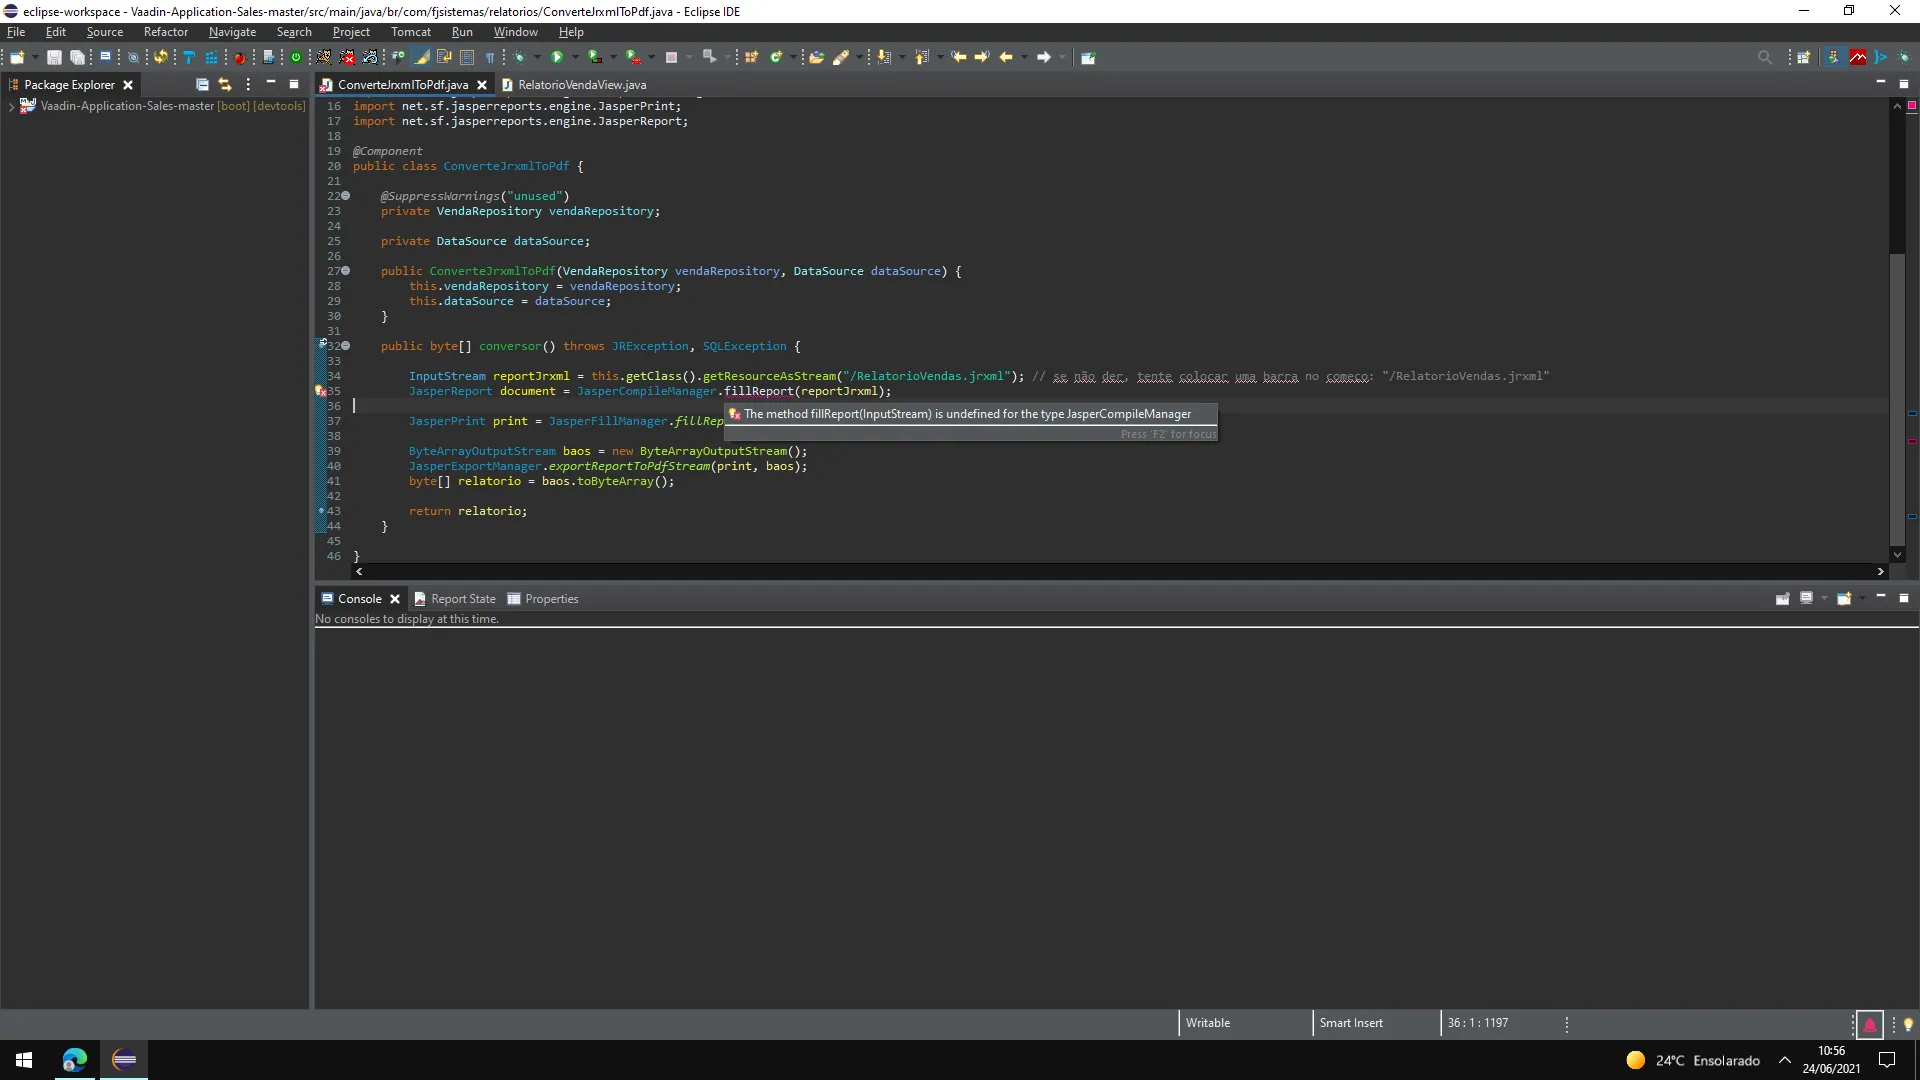Click the green Run button in toolbar

[557, 57]
